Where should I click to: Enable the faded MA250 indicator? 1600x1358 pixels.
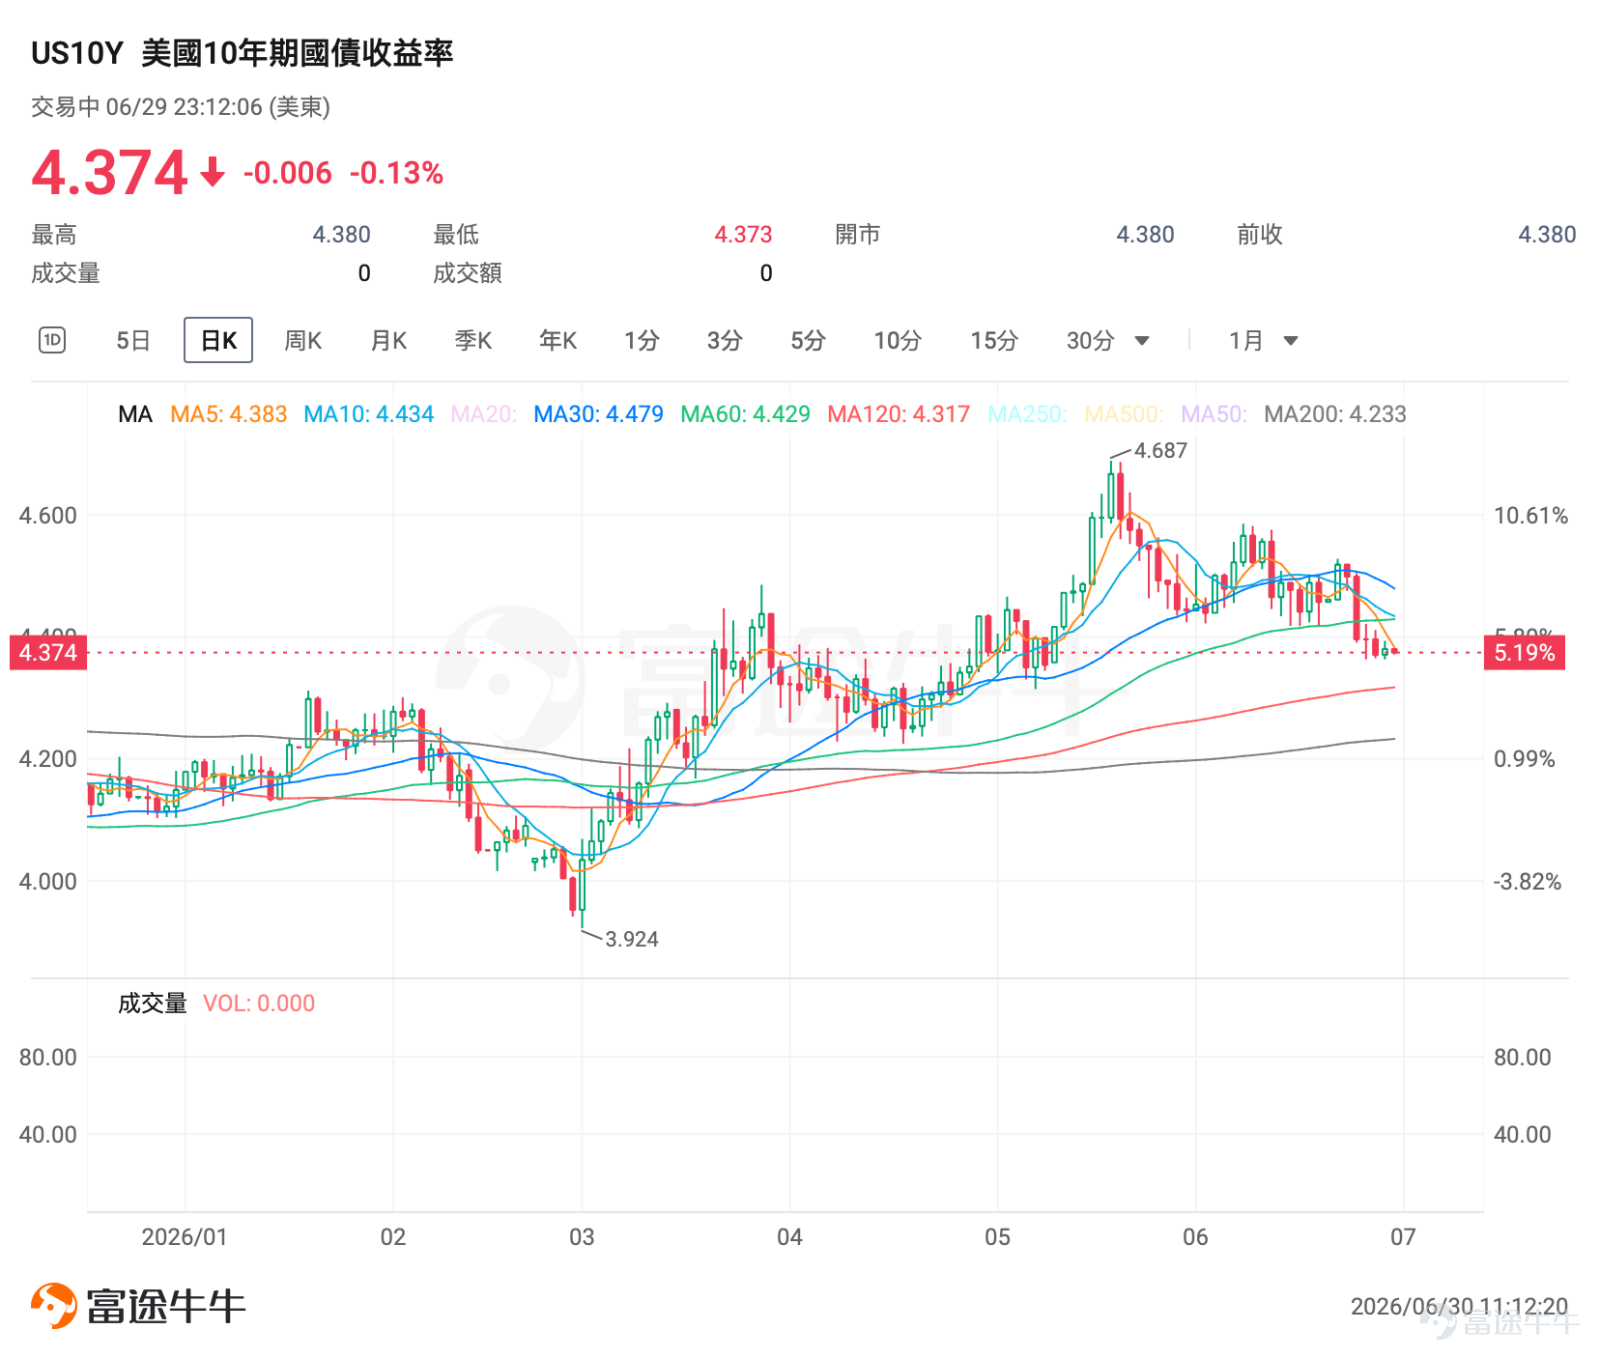coord(1027,414)
